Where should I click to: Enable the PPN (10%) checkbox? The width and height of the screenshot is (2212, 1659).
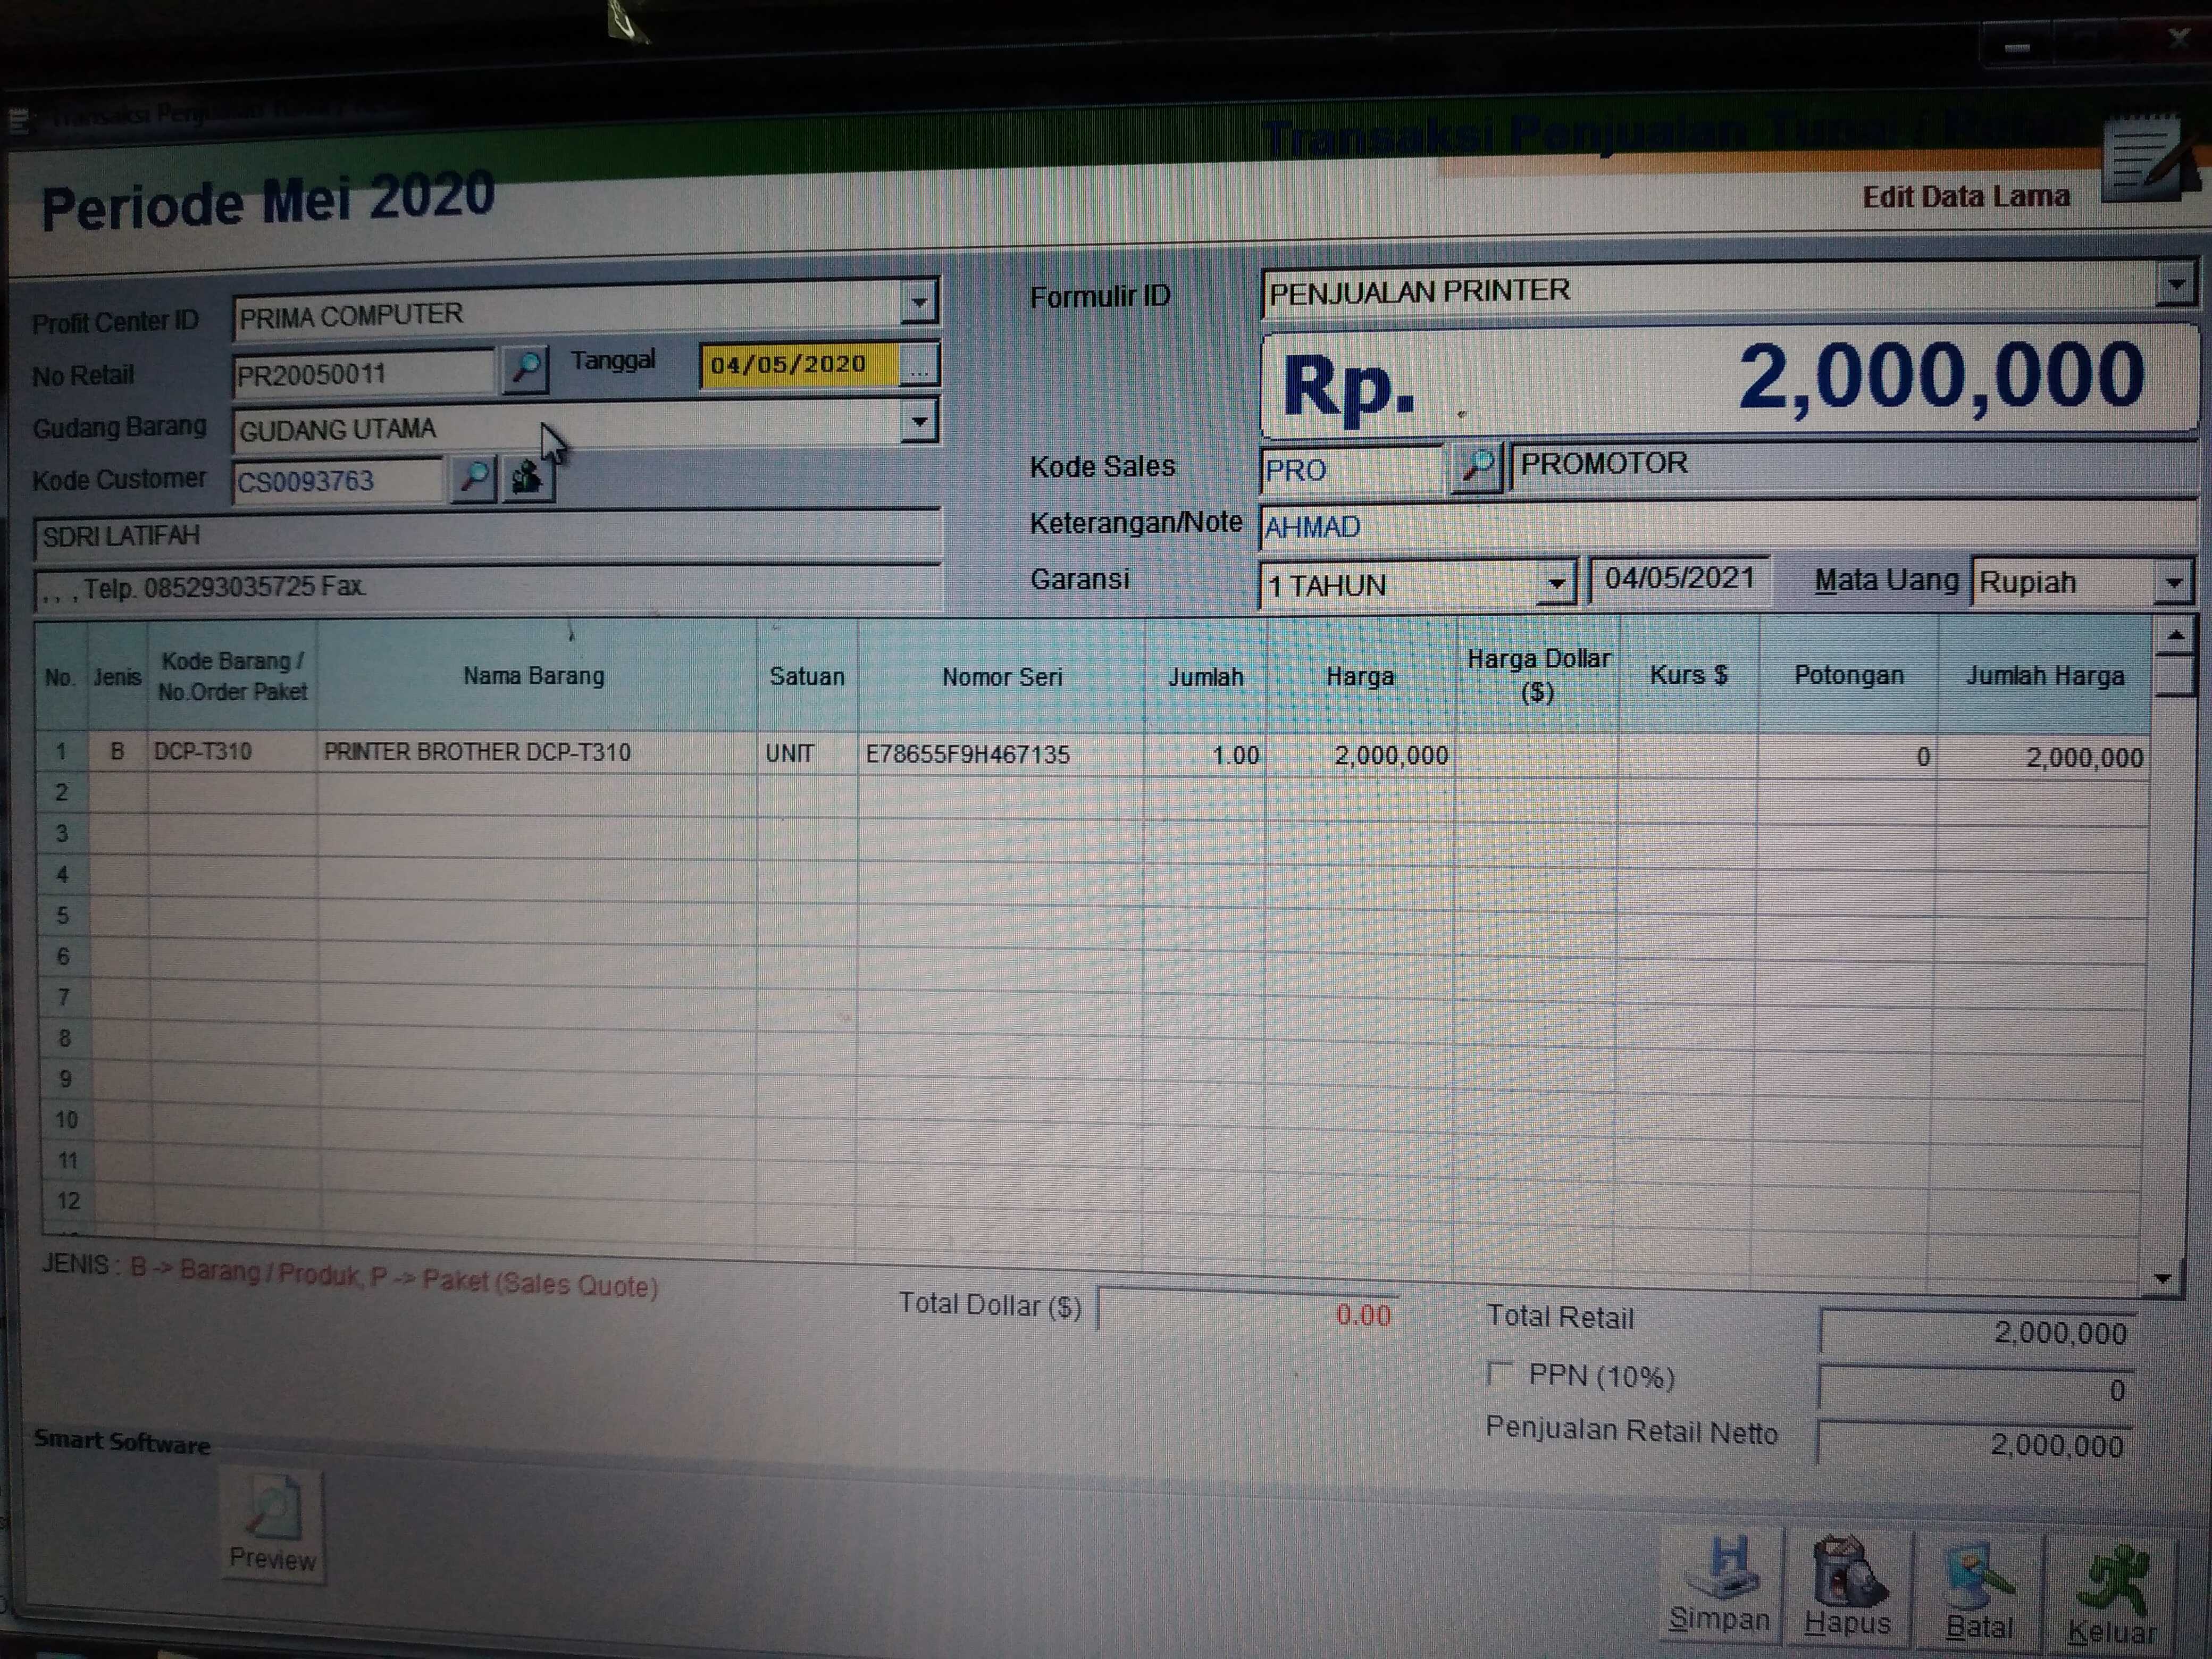[x=1499, y=1374]
